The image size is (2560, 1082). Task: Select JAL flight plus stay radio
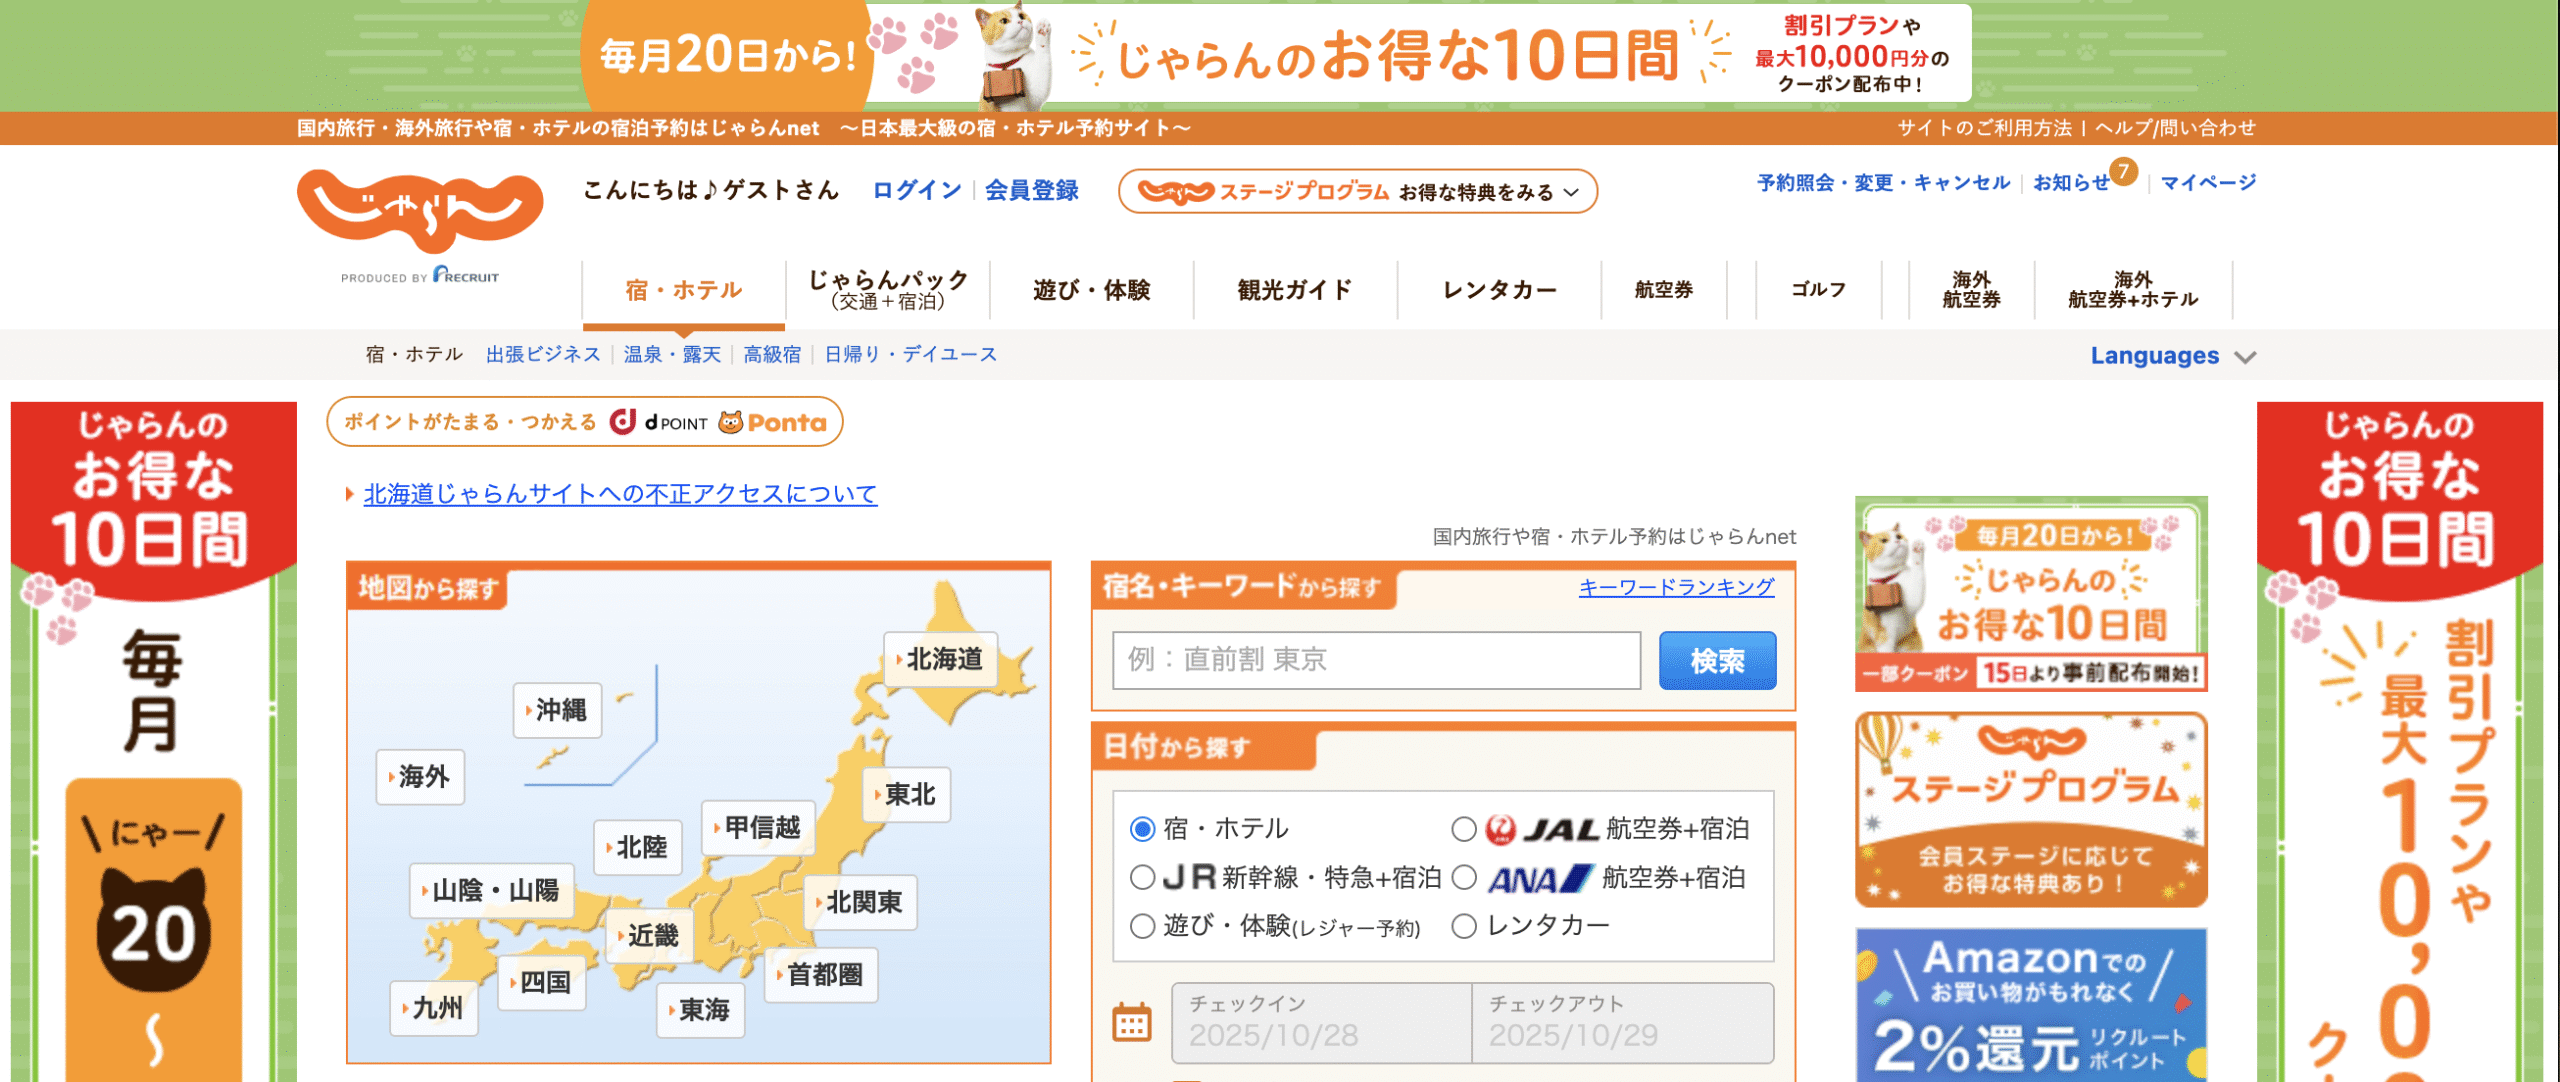click(x=1464, y=829)
